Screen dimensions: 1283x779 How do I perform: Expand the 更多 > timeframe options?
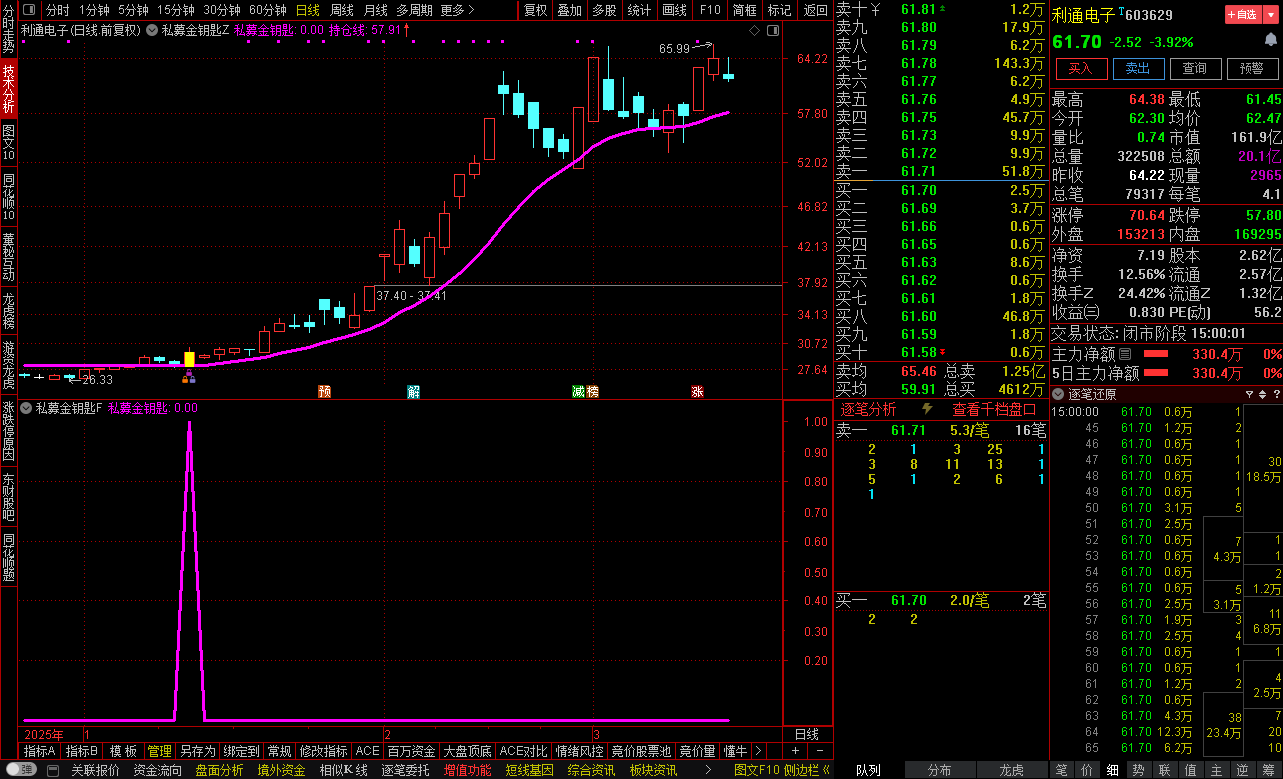click(457, 10)
